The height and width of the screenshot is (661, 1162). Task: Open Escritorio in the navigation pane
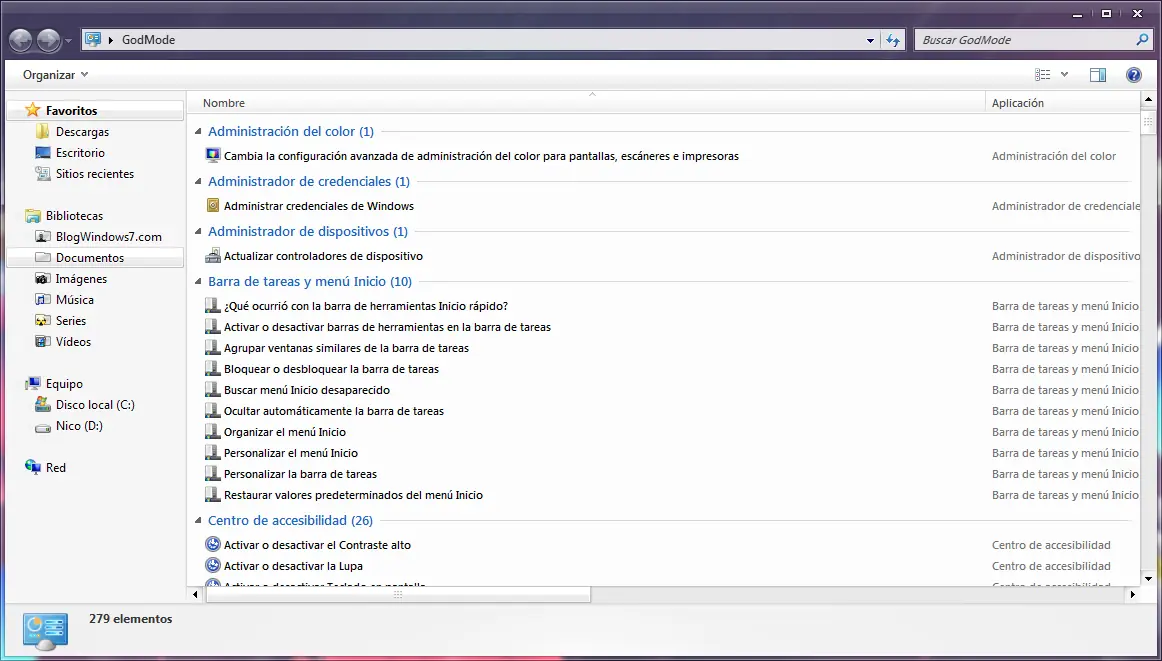pos(80,153)
